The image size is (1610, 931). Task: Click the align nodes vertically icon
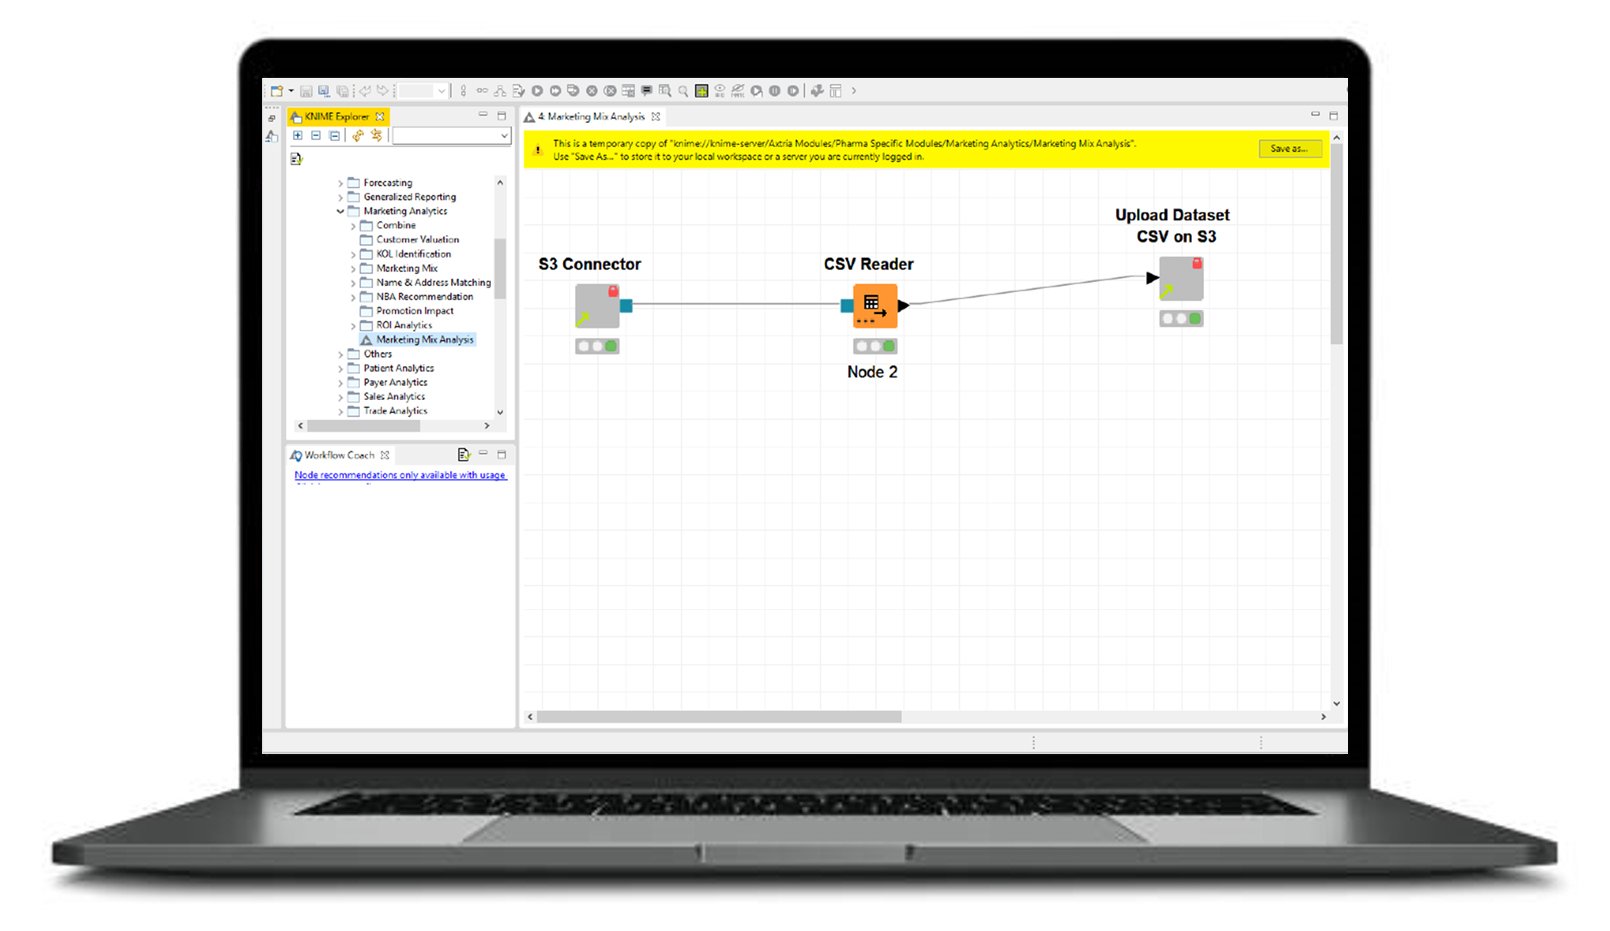coord(463,91)
